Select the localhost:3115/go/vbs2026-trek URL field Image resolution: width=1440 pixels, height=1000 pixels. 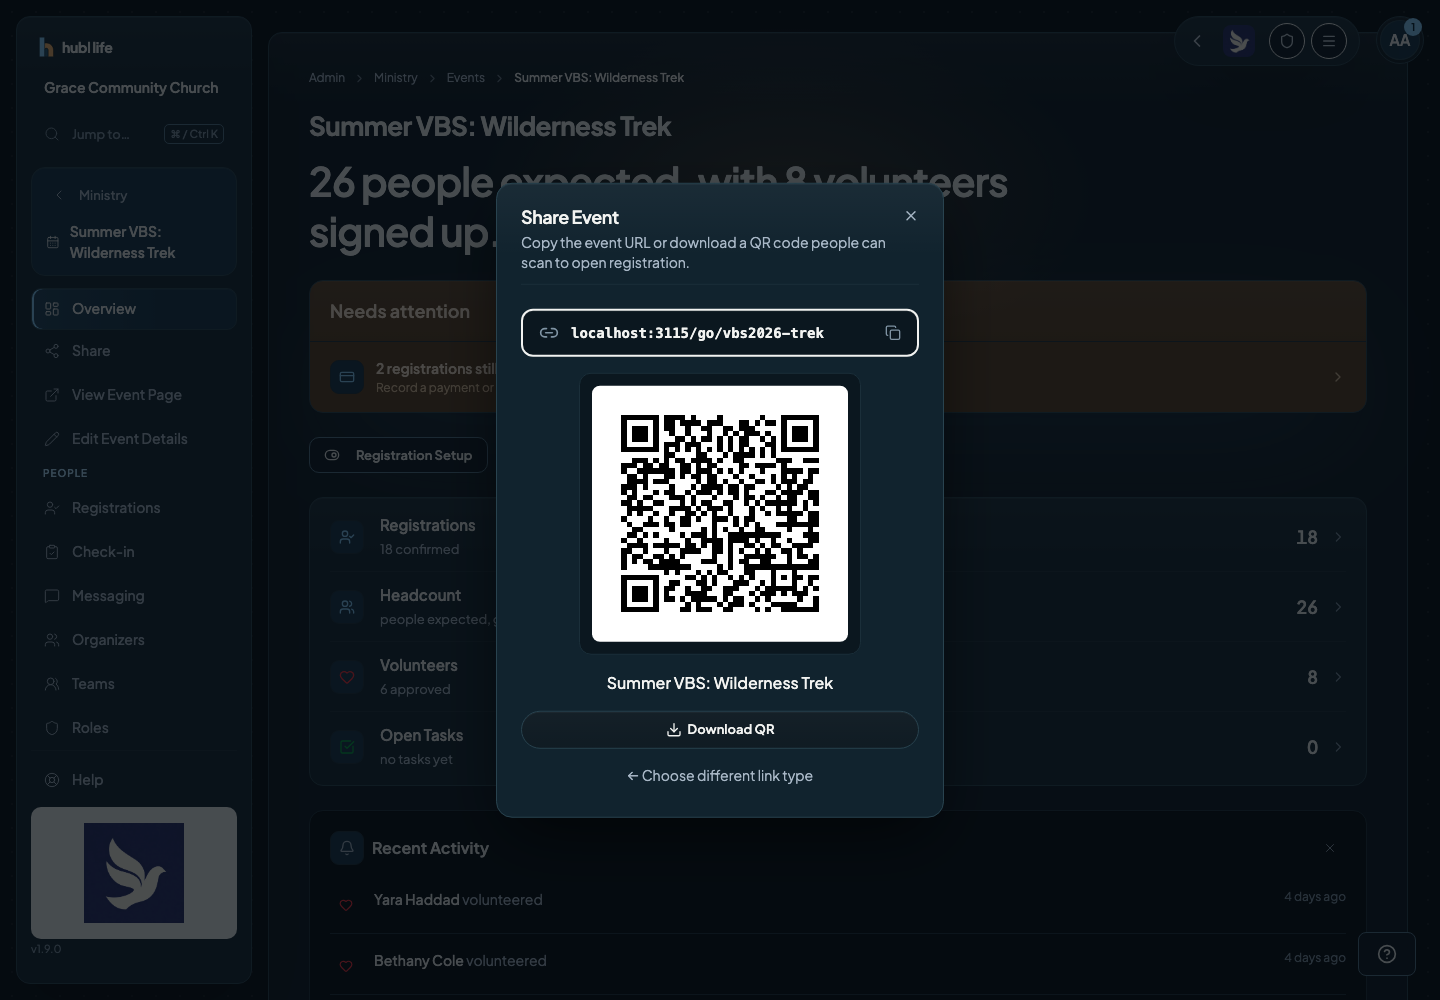[x=720, y=333]
